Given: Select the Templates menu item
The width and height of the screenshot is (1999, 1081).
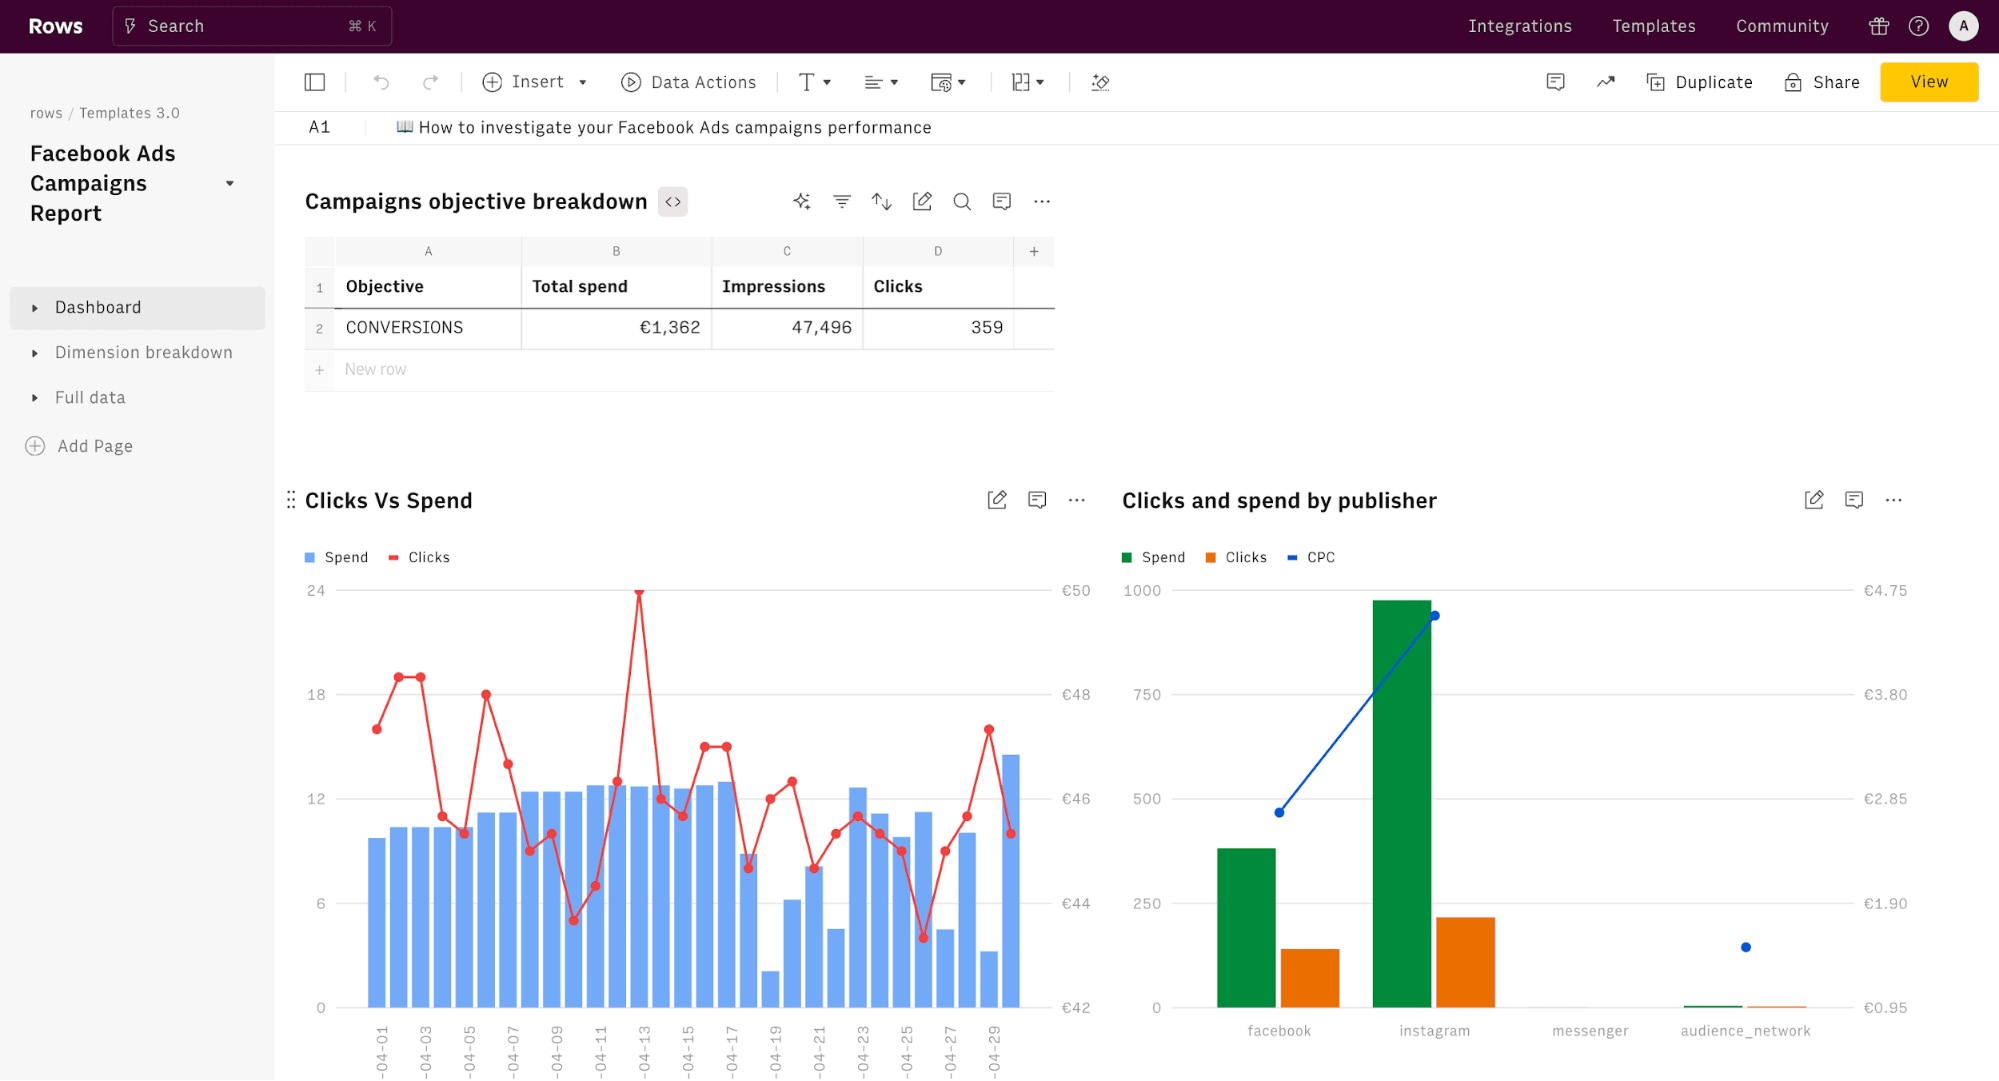Looking at the screenshot, I should click(x=1654, y=25).
